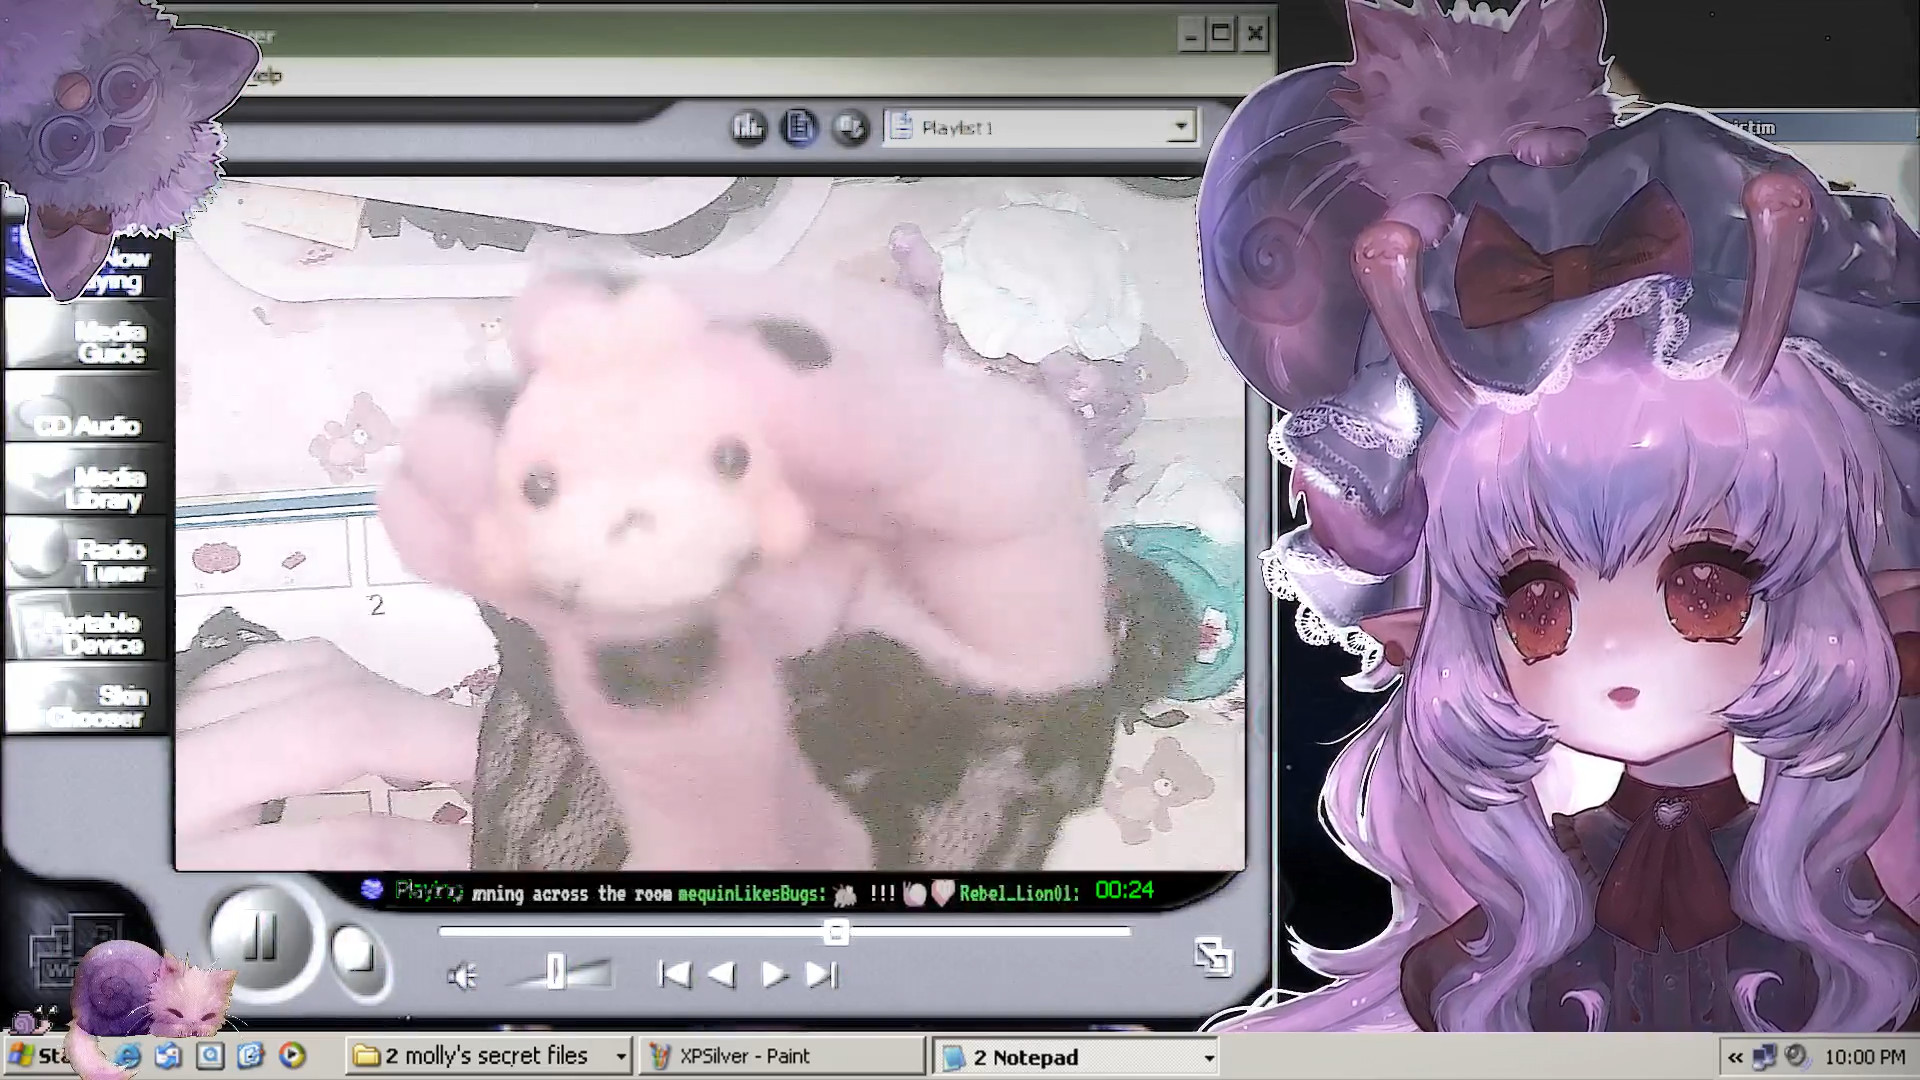Toggle equalizer settings button
The width and height of the screenshot is (1920, 1080).
coord(748,127)
